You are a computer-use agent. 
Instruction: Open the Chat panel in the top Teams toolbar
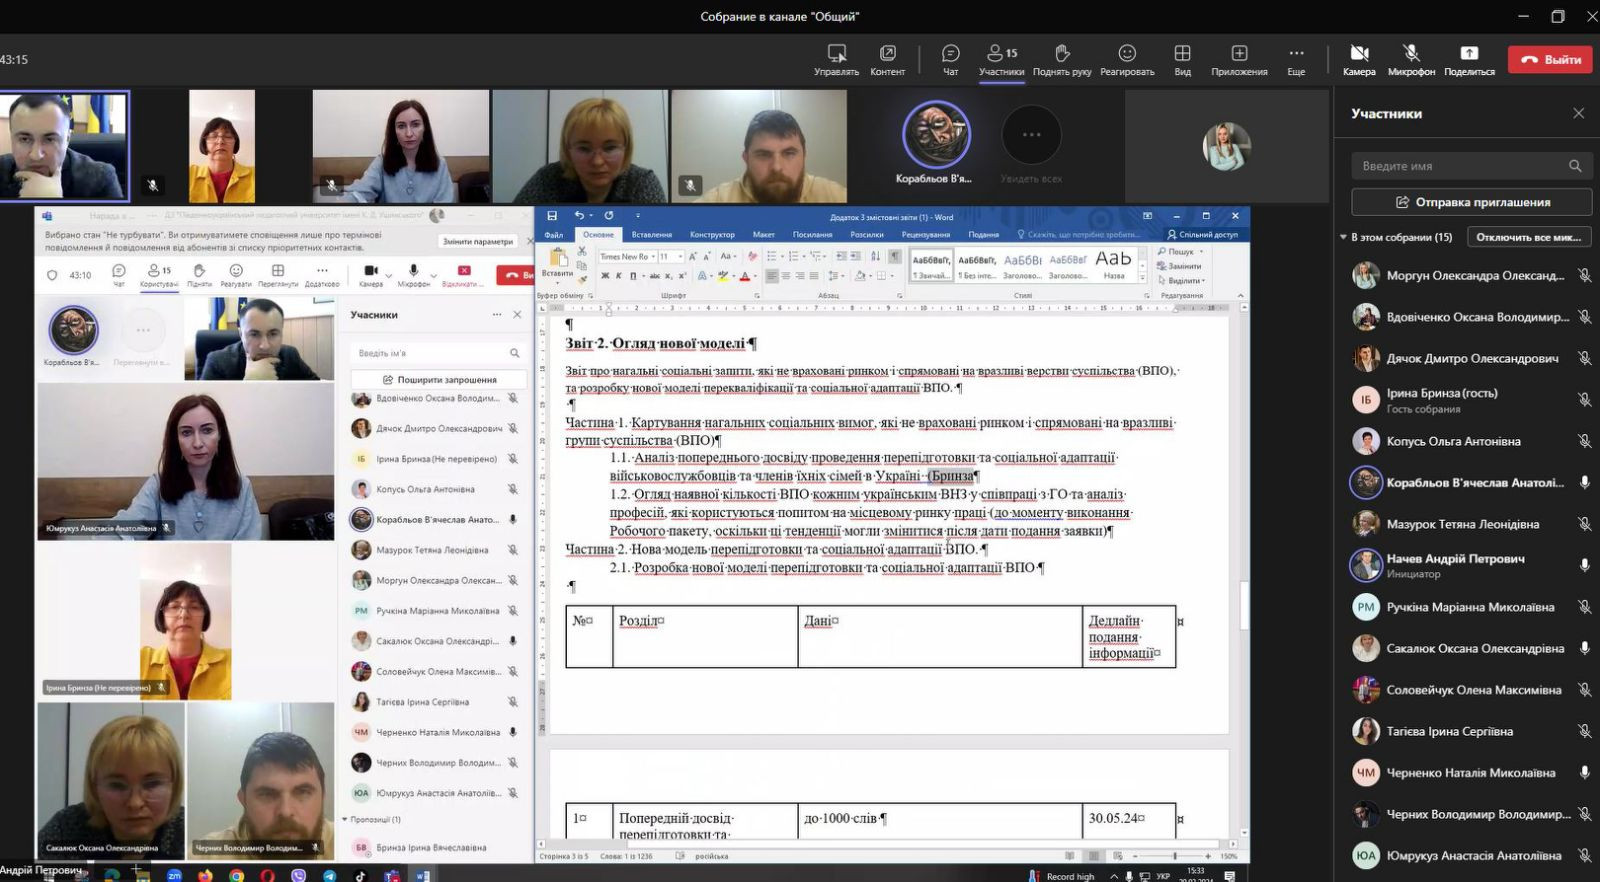pyautogui.click(x=950, y=59)
